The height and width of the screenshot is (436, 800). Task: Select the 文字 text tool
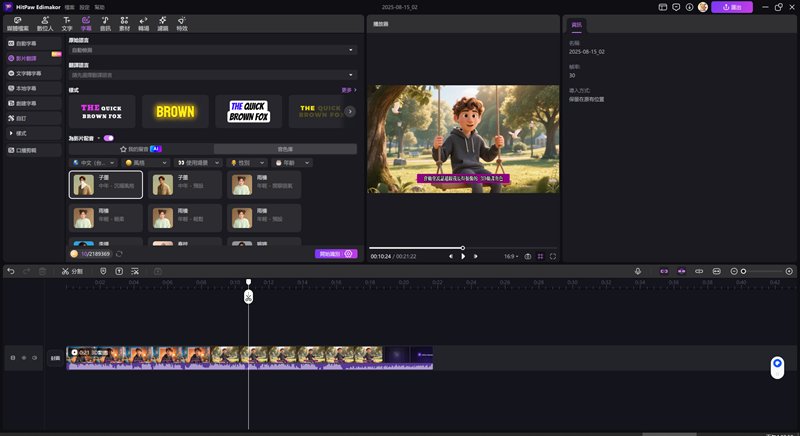pyautogui.click(x=67, y=23)
